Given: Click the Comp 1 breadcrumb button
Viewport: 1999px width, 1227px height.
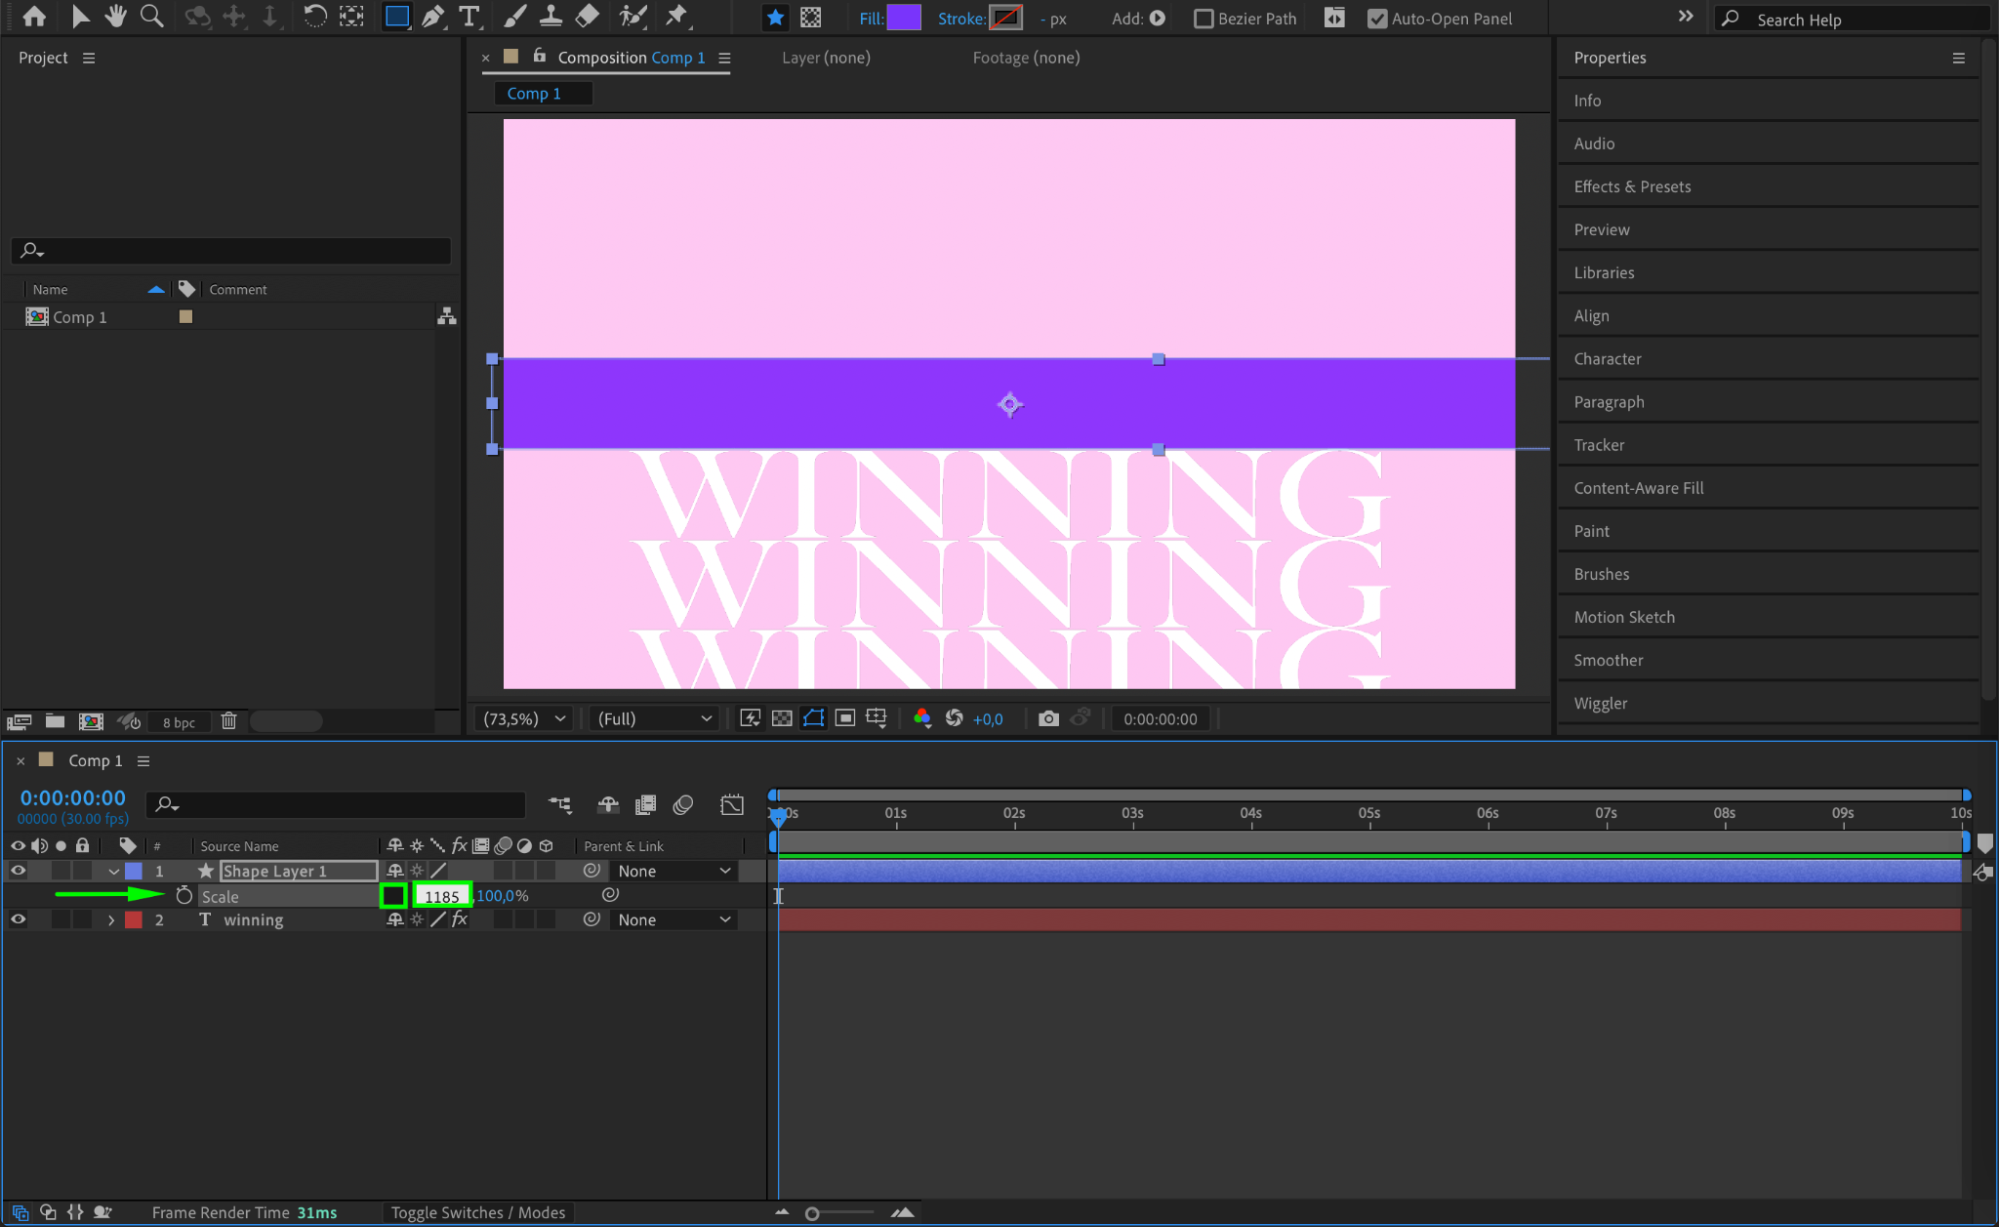Looking at the screenshot, I should [x=534, y=93].
